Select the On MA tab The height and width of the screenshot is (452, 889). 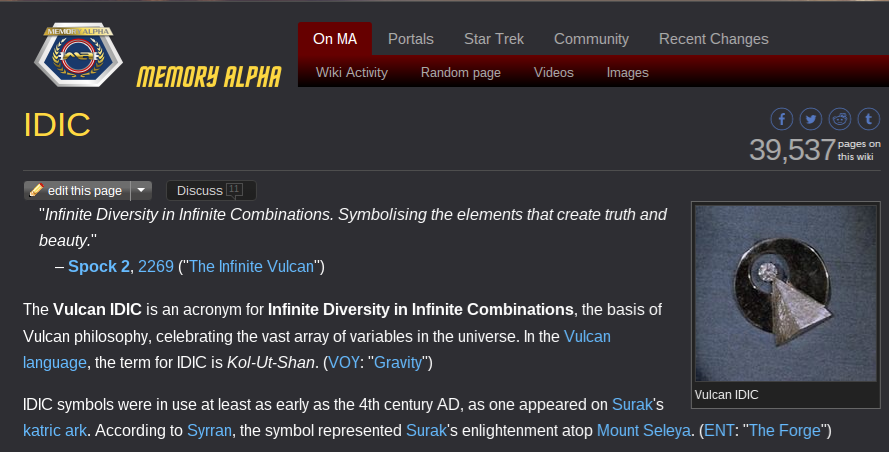click(335, 39)
